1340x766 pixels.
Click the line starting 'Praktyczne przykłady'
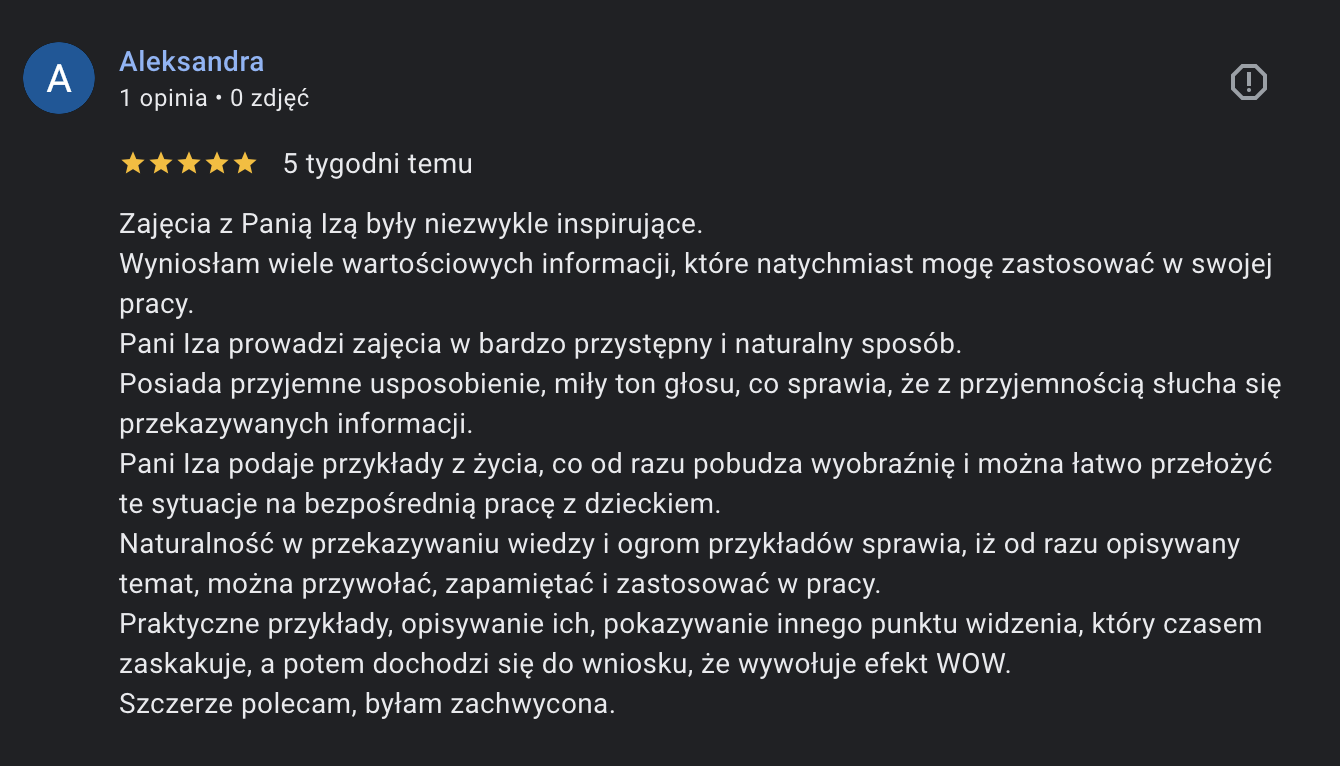691,624
